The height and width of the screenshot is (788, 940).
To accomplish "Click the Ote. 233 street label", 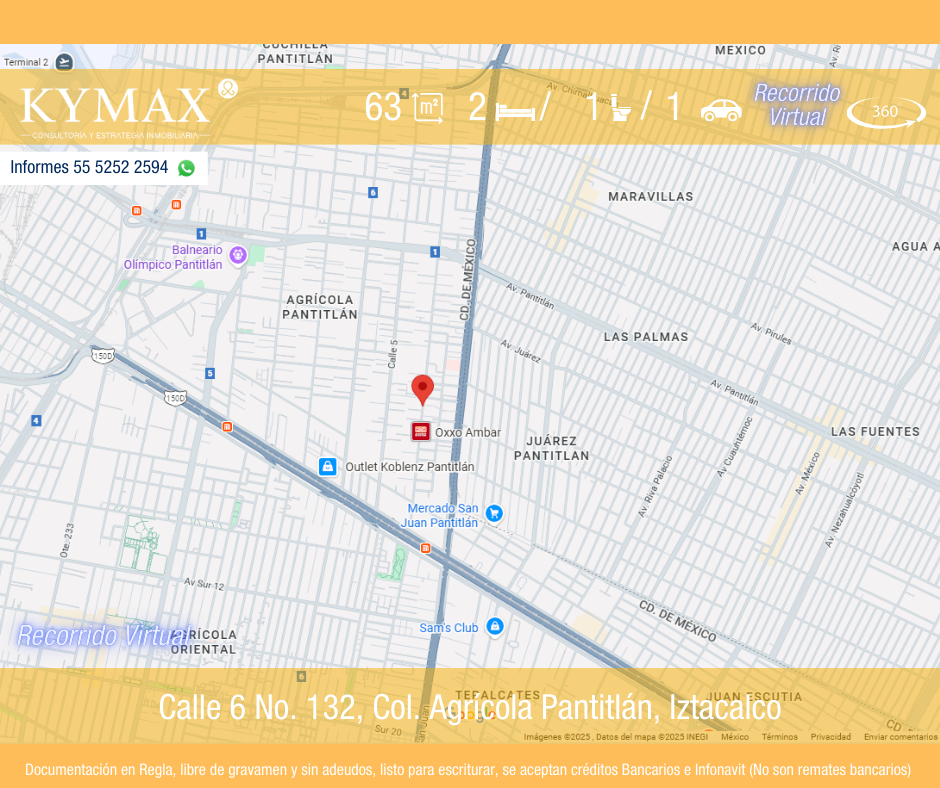I will pos(67,540).
